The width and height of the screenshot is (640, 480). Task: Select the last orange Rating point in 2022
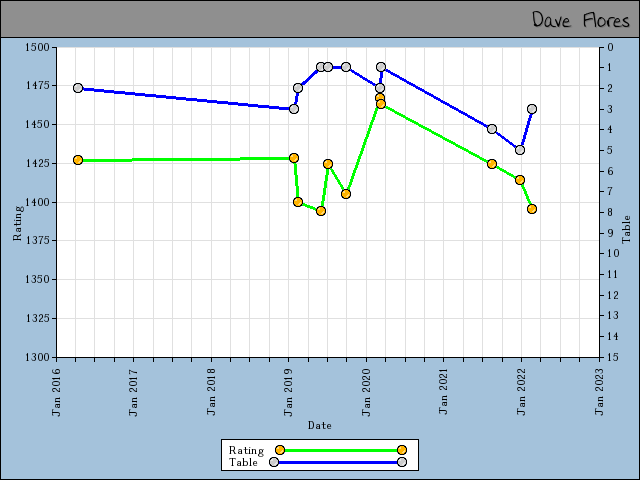click(x=532, y=209)
